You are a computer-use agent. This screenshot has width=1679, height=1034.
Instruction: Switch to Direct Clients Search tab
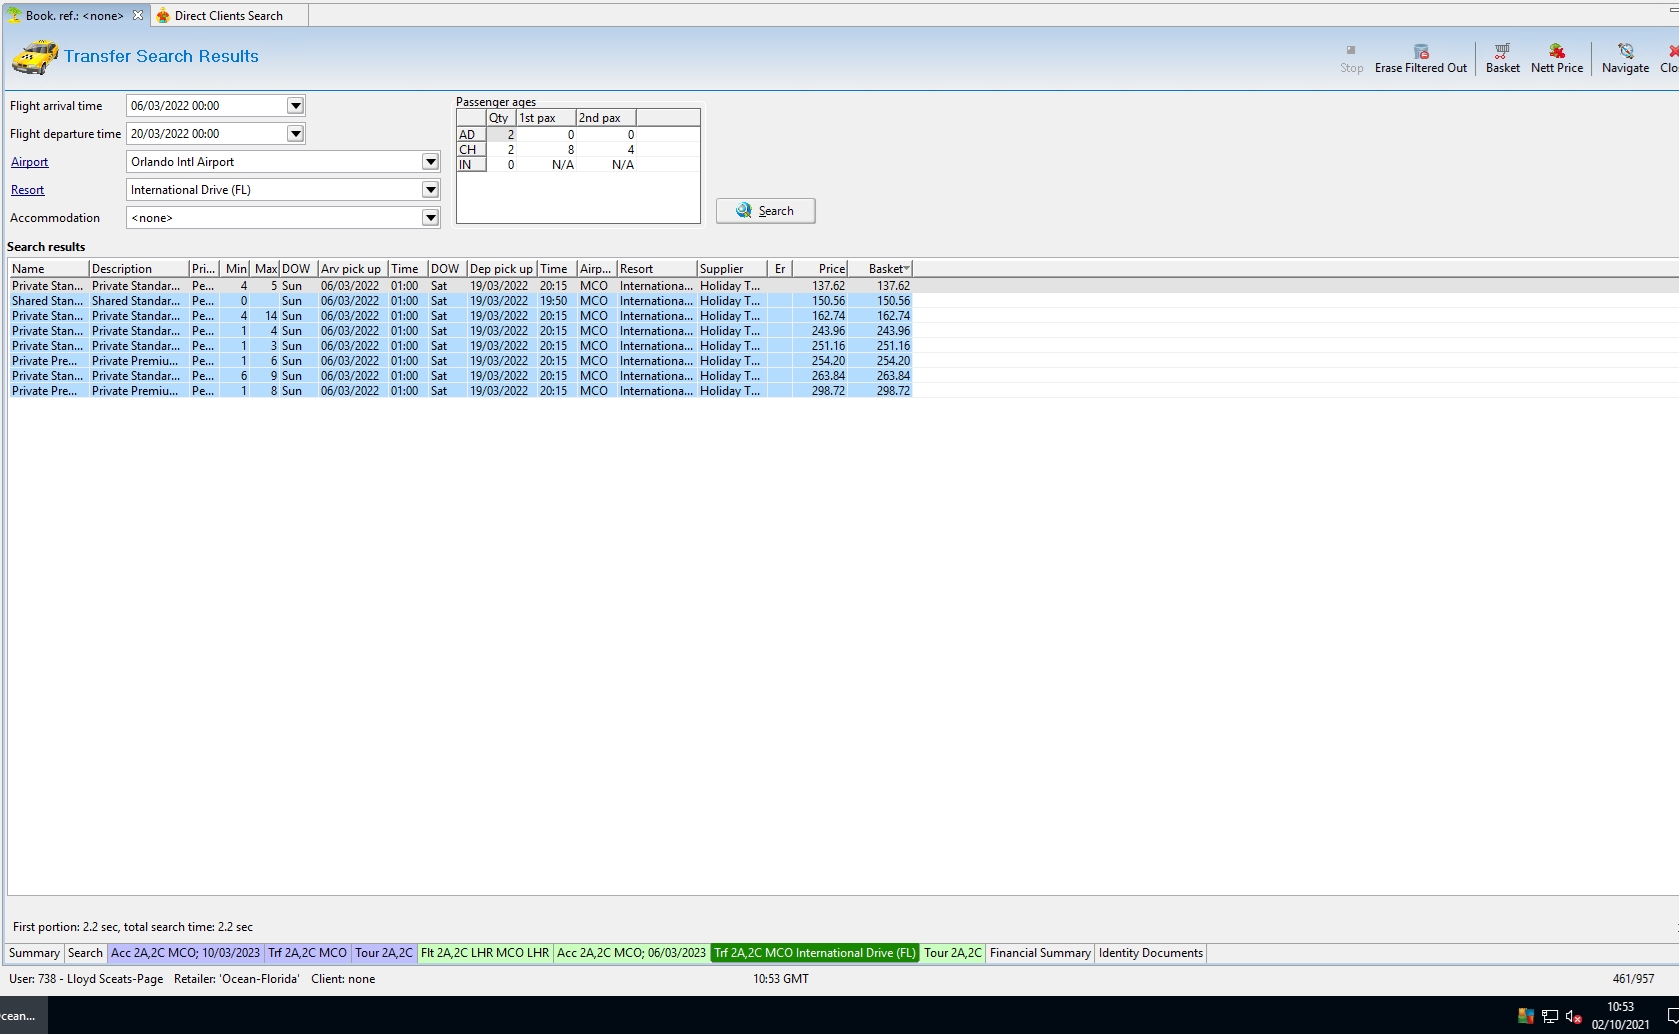[228, 15]
